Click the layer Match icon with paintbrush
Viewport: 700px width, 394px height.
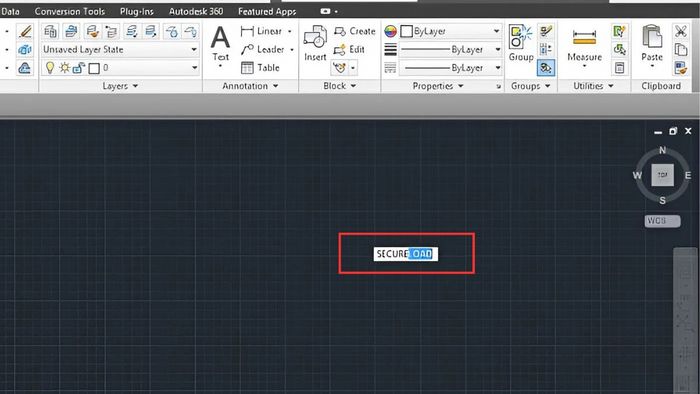[92, 31]
